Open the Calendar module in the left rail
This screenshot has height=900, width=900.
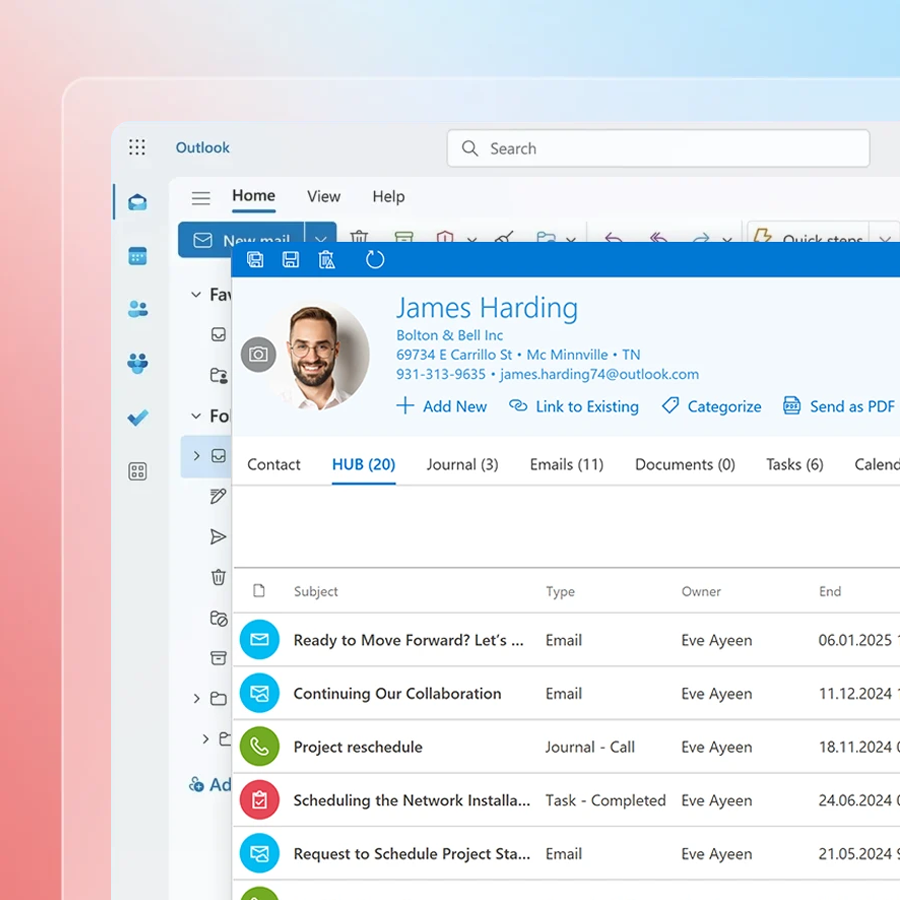[137, 256]
